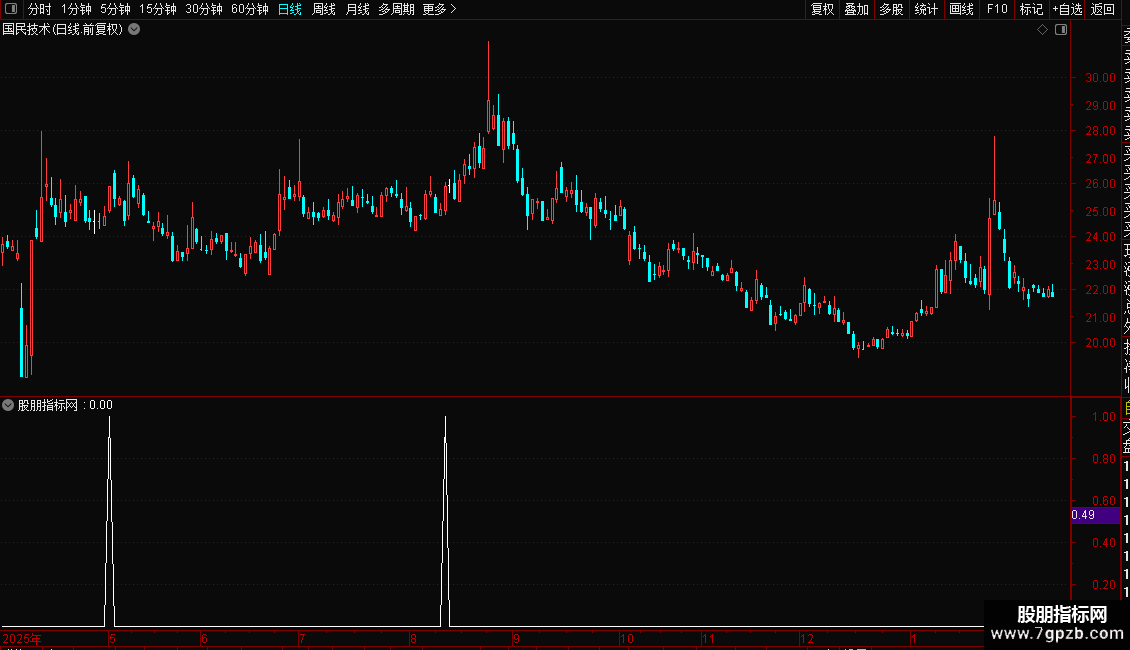Click the 2025年 label on time axis

click(22, 639)
